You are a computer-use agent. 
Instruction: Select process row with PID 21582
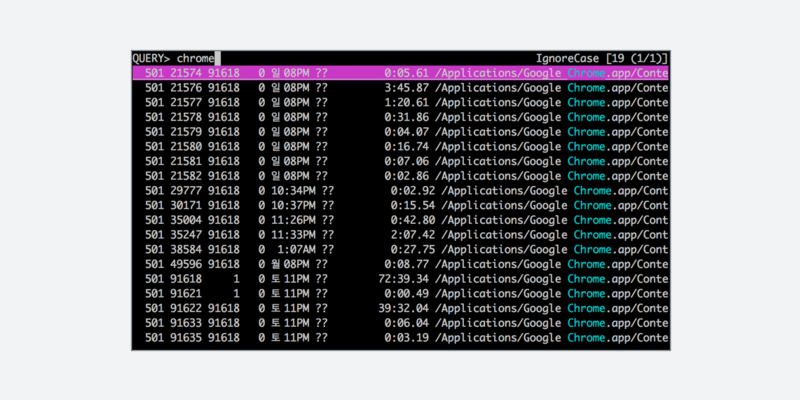click(x=401, y=177)
